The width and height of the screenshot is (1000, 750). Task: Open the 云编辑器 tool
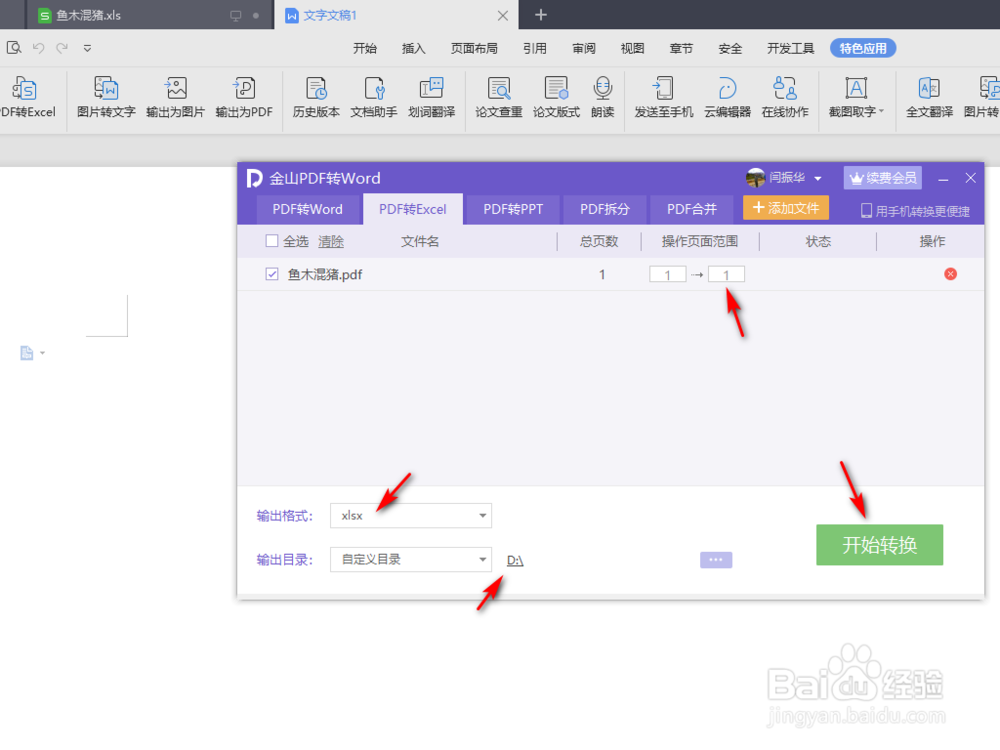click(727, 97)
